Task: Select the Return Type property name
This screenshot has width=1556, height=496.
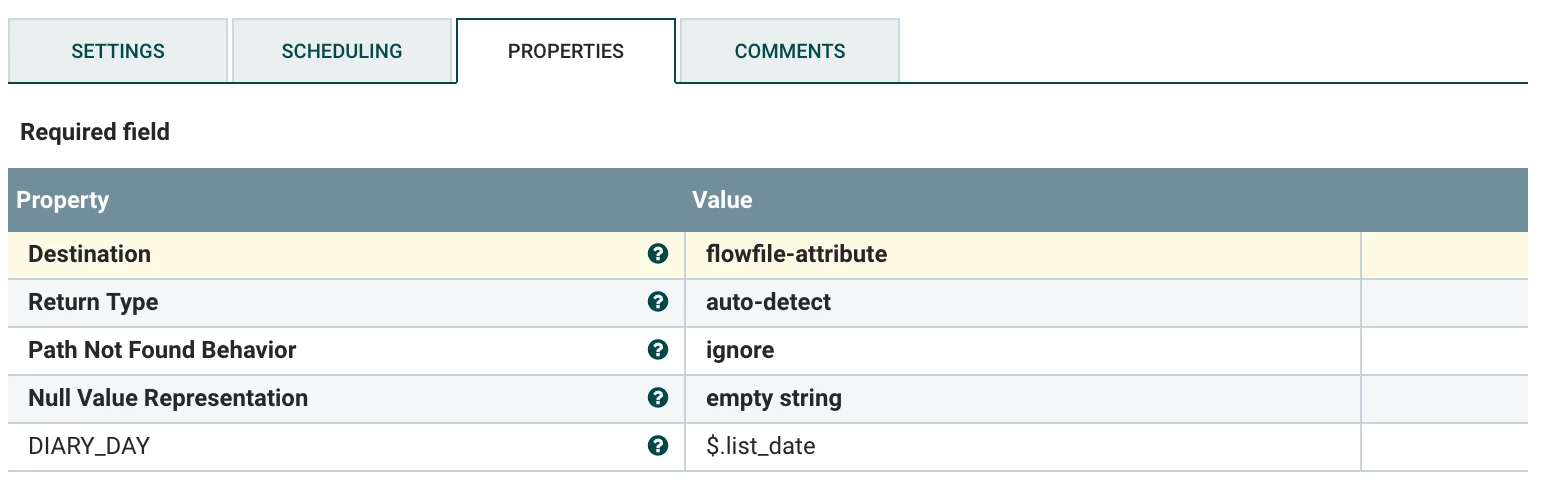Action: (93, 302)
